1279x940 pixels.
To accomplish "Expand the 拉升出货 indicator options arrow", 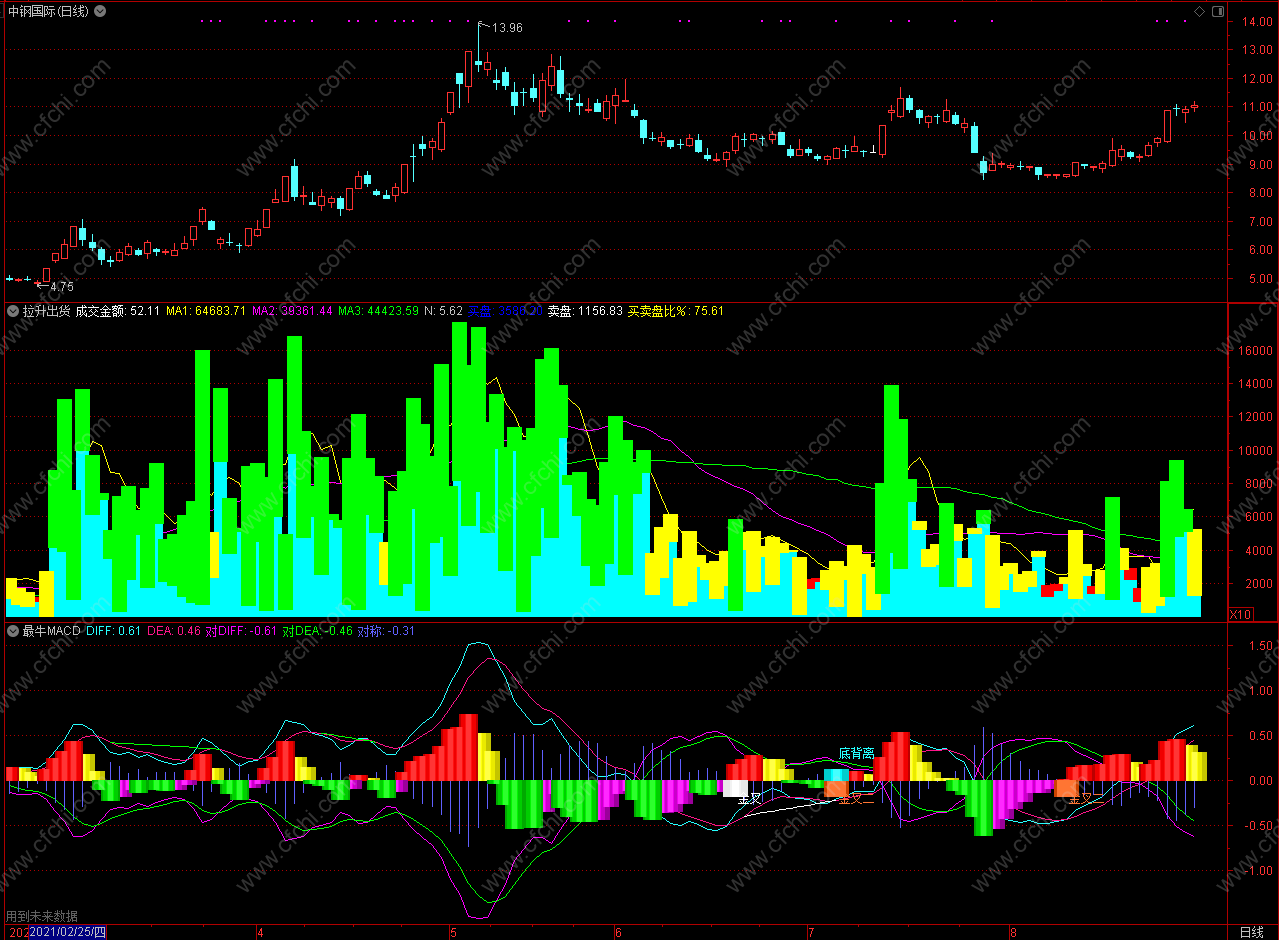I will point(13,311).
